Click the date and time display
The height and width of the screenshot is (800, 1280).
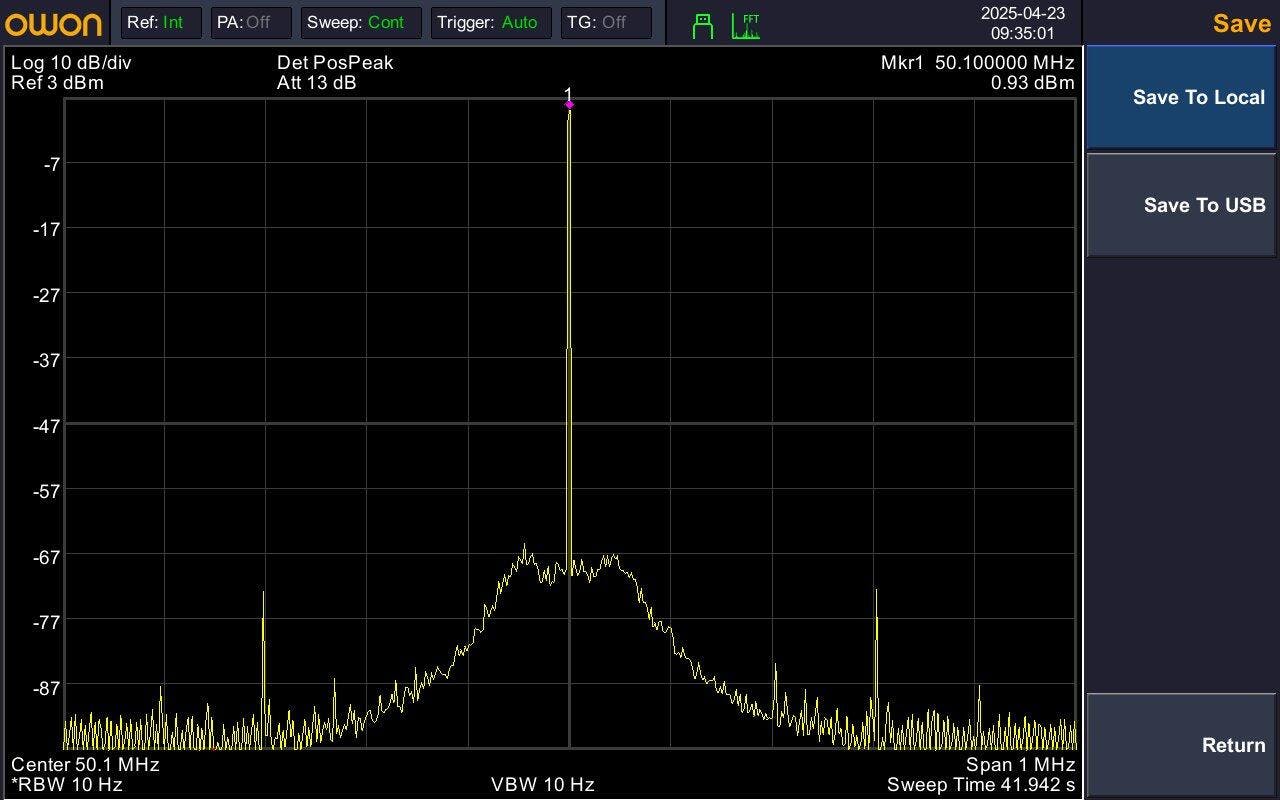[1022, 22]
